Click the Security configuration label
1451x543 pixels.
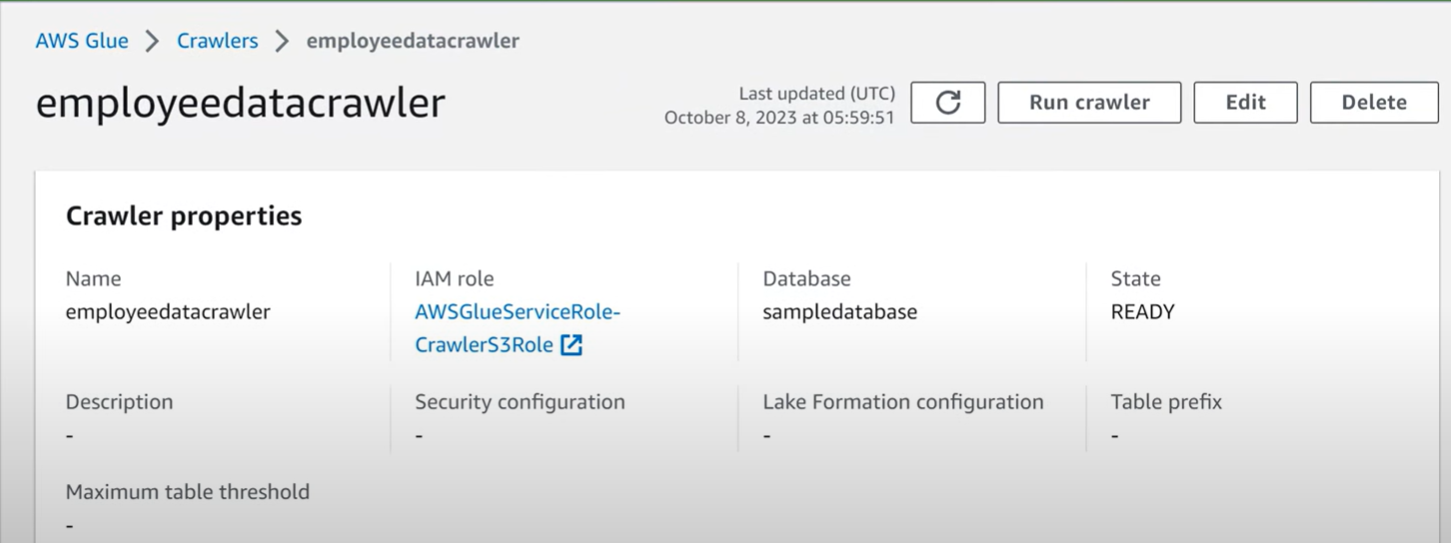pyautogui.click(x=520, y=402)
